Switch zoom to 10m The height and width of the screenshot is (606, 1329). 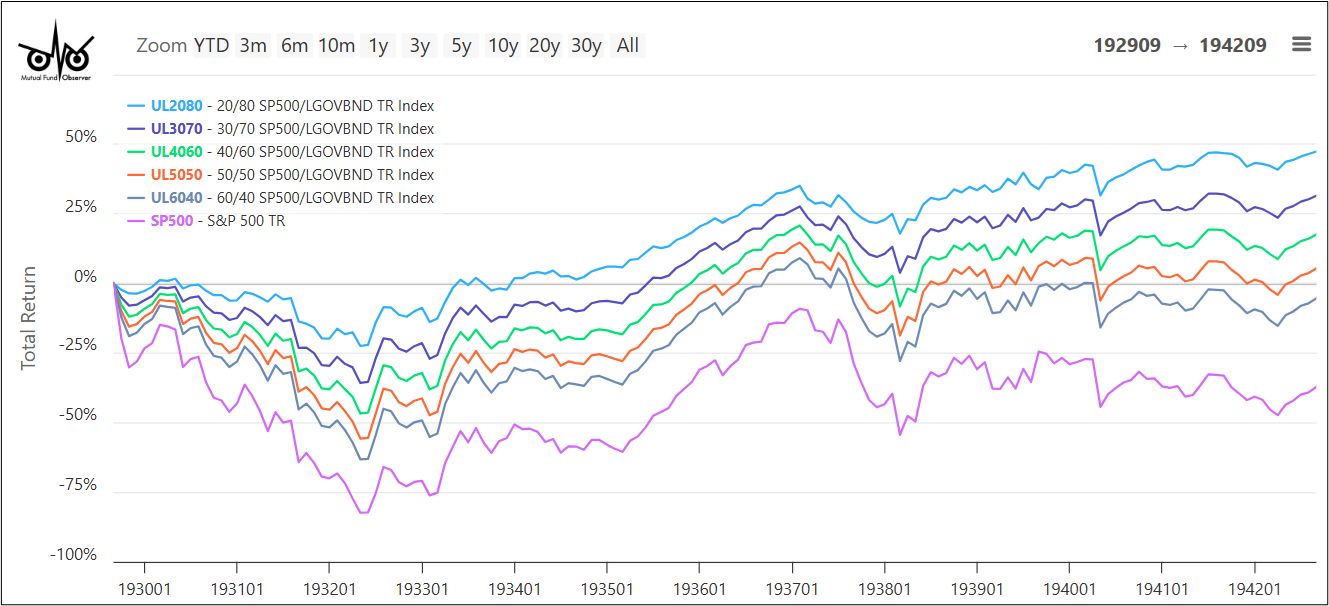click(336, 45)
